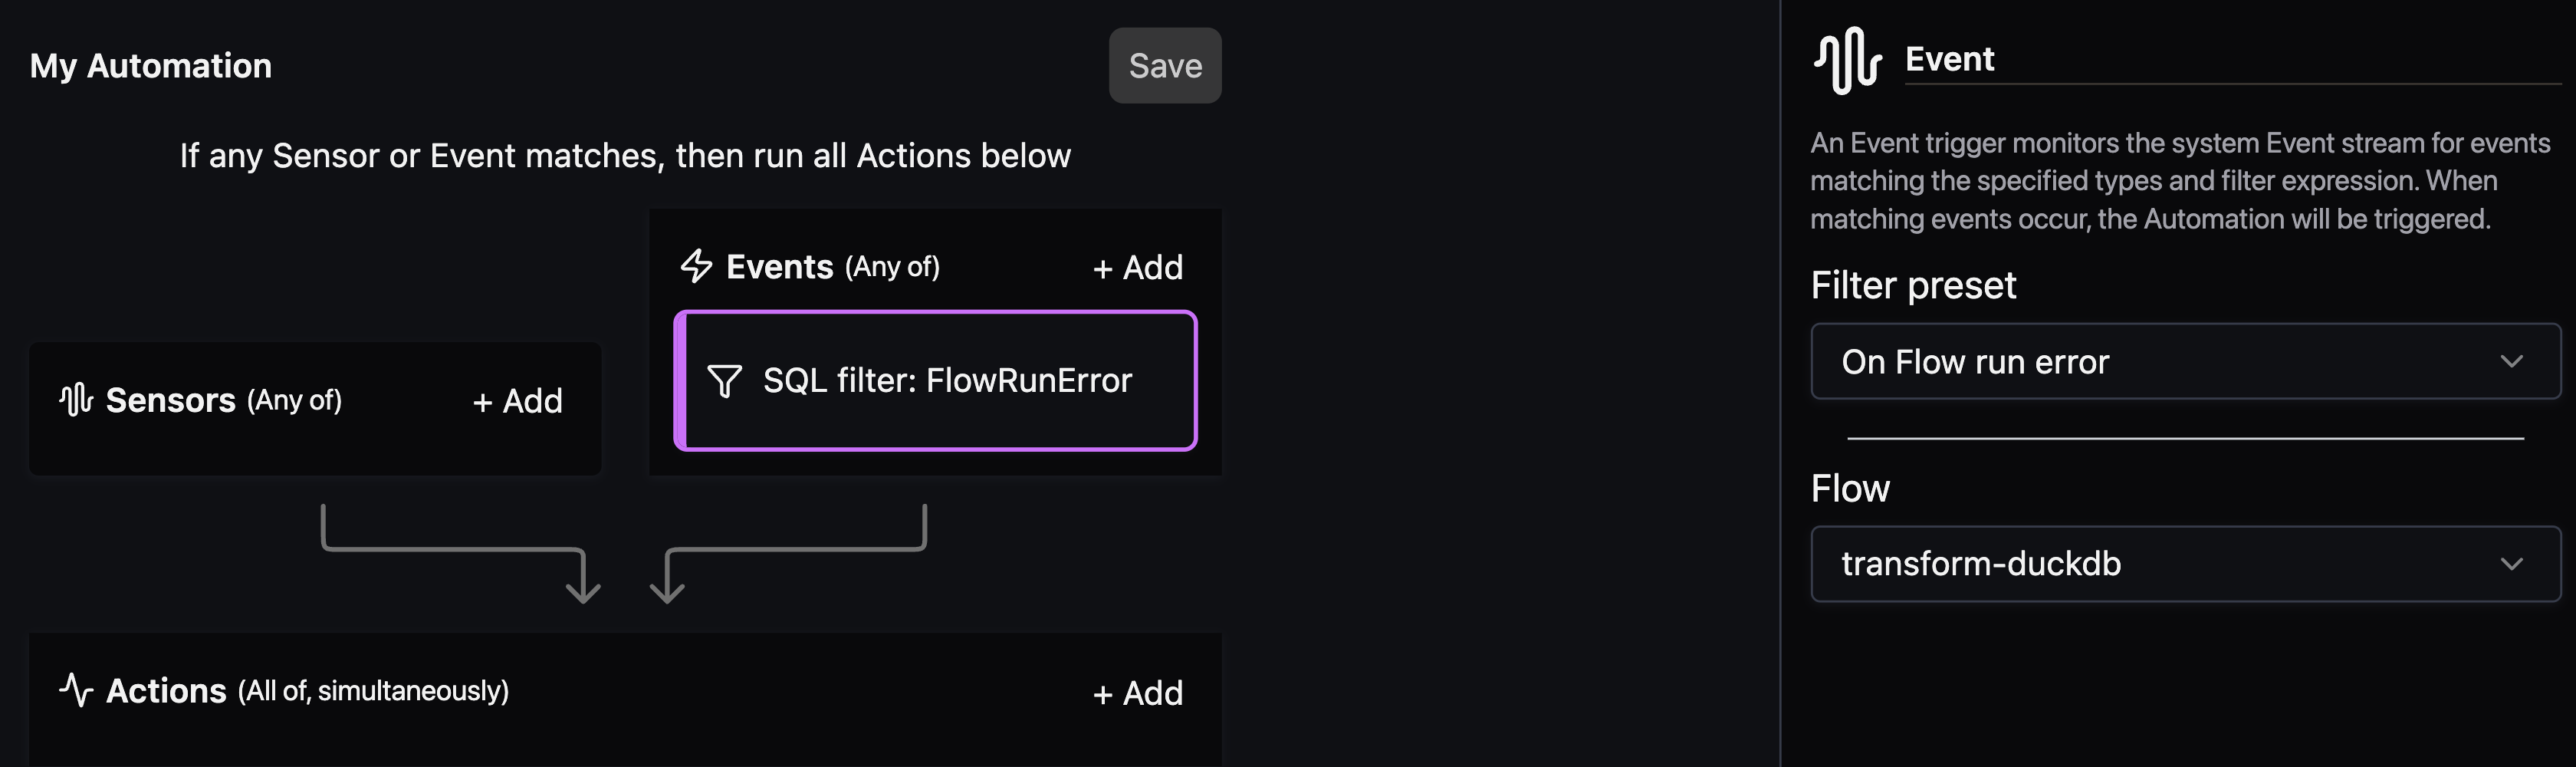Click the large Event waveform icon
The image size is (2576, 767).
click(1846, 60)
